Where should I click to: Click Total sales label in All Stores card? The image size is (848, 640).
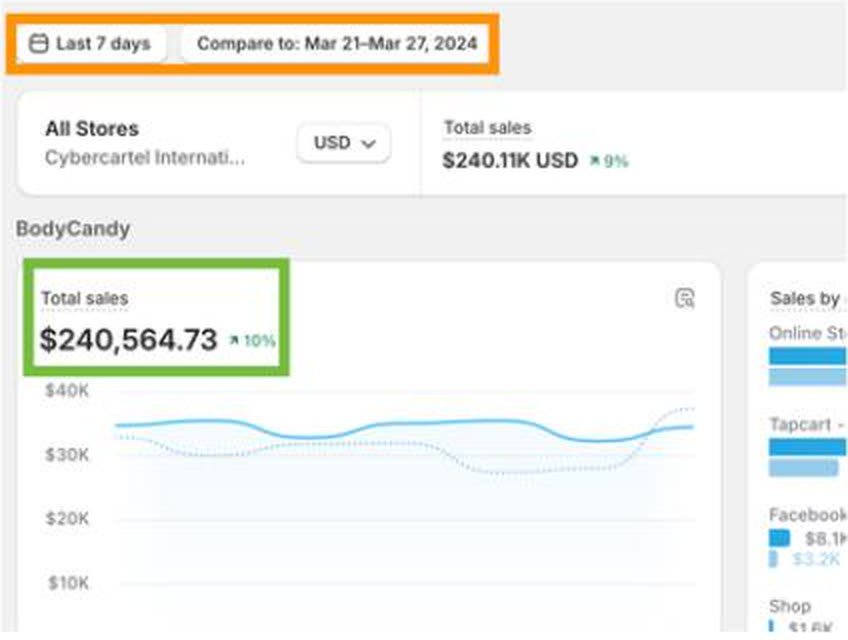coord(487,128)
